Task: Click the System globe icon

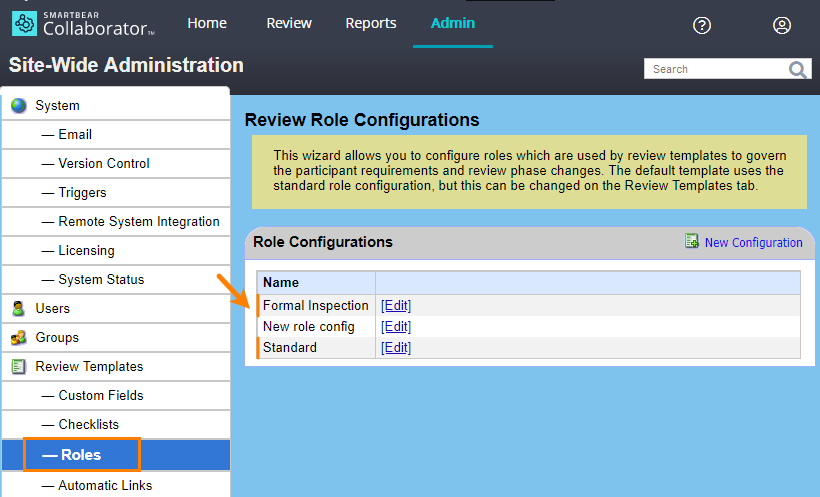Action: (18, 105)
